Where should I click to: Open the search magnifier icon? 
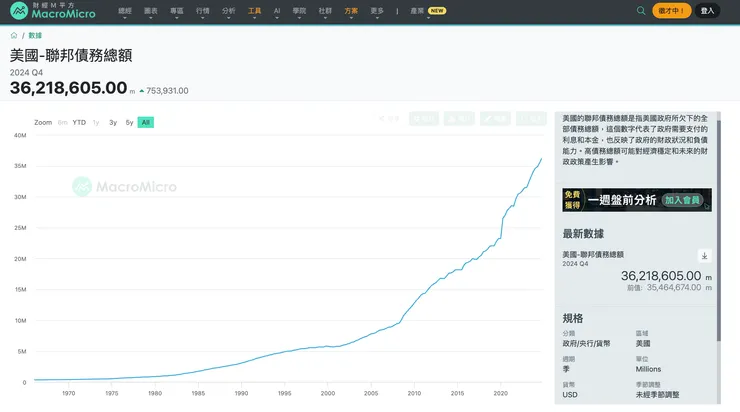(x=641, y=11)
